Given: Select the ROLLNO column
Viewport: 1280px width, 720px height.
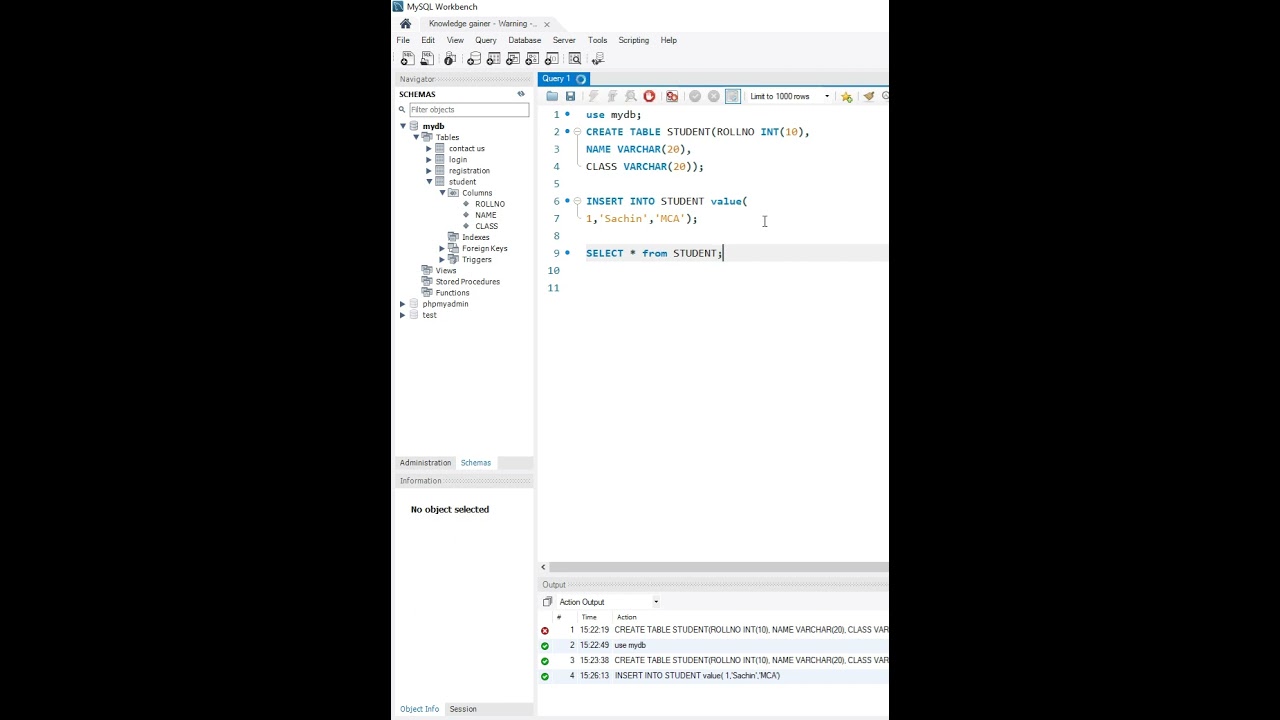Looking at the screenshot, I should pyautogui.click(x=490, y=204).
